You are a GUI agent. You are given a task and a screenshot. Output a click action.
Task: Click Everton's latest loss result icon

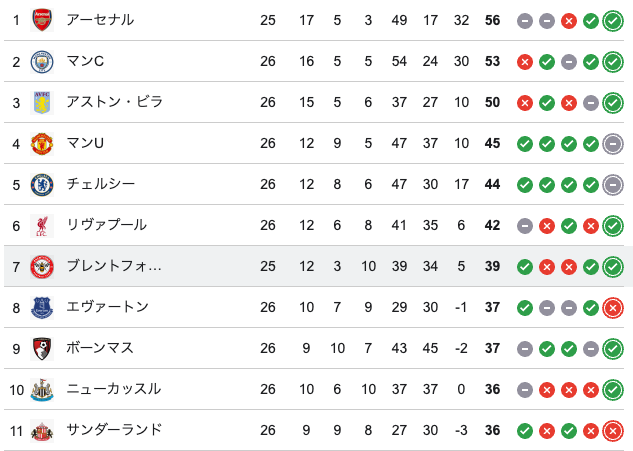tap(613, 307)
